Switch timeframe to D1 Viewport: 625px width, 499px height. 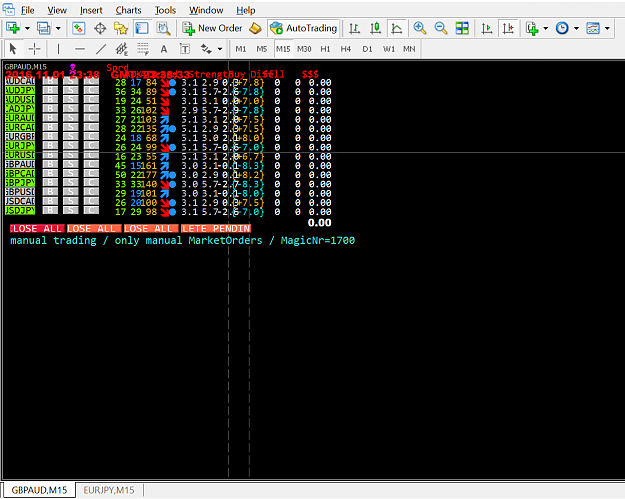click(x=367, y=49)
